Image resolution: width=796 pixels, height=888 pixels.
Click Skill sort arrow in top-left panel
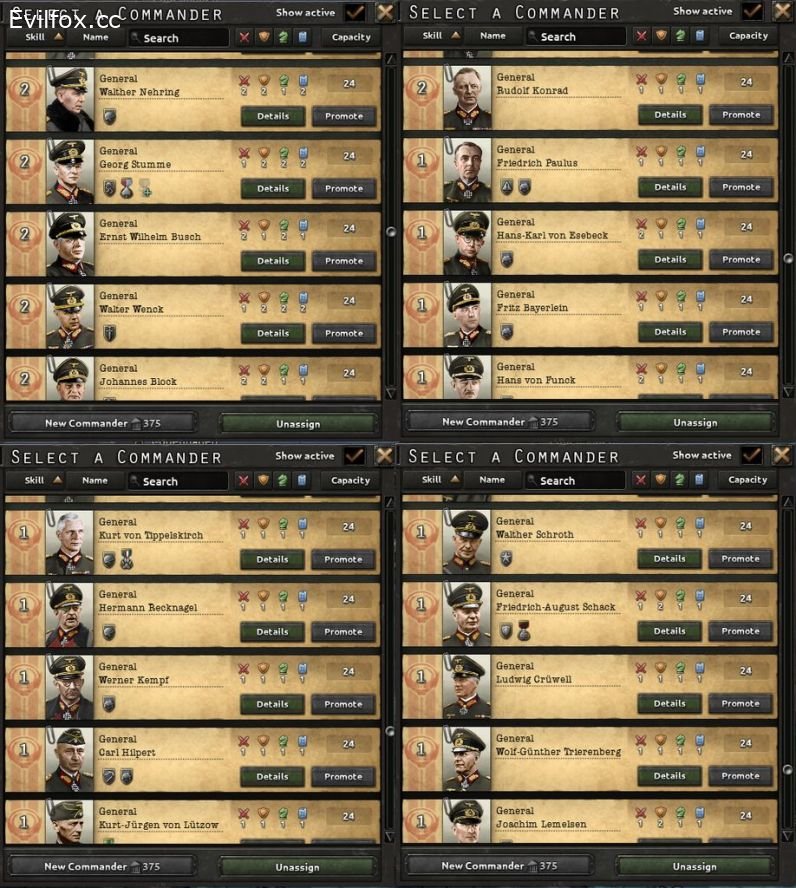click(58, 37)
